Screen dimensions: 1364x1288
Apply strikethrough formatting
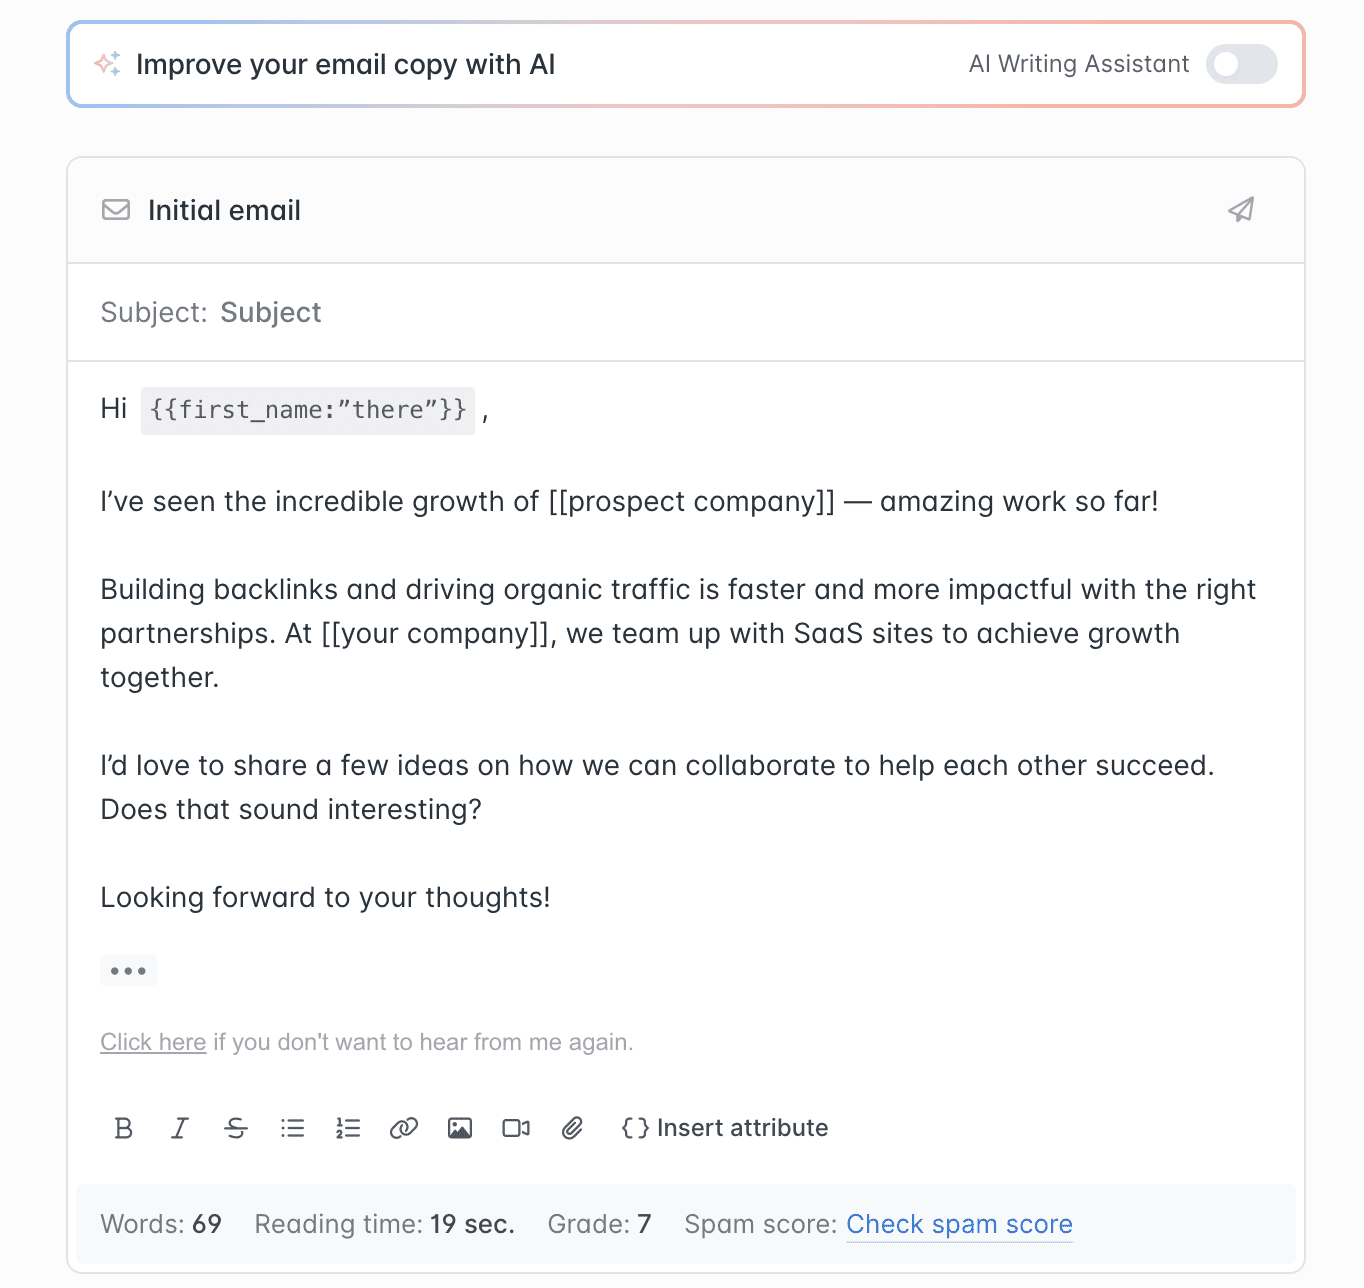point(236,1128)
